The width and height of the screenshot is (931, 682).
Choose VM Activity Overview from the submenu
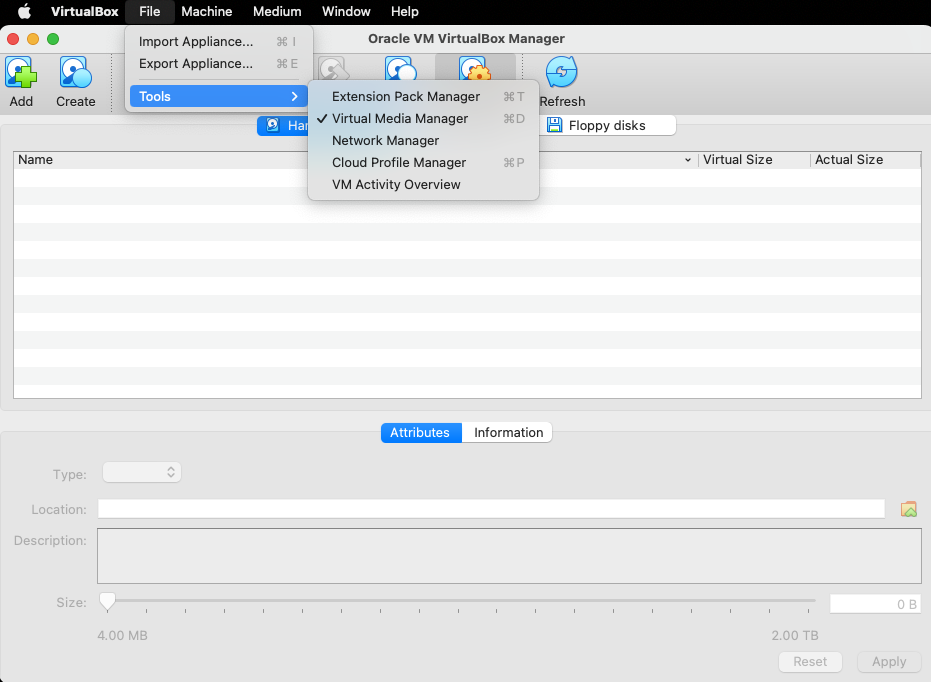396,184
